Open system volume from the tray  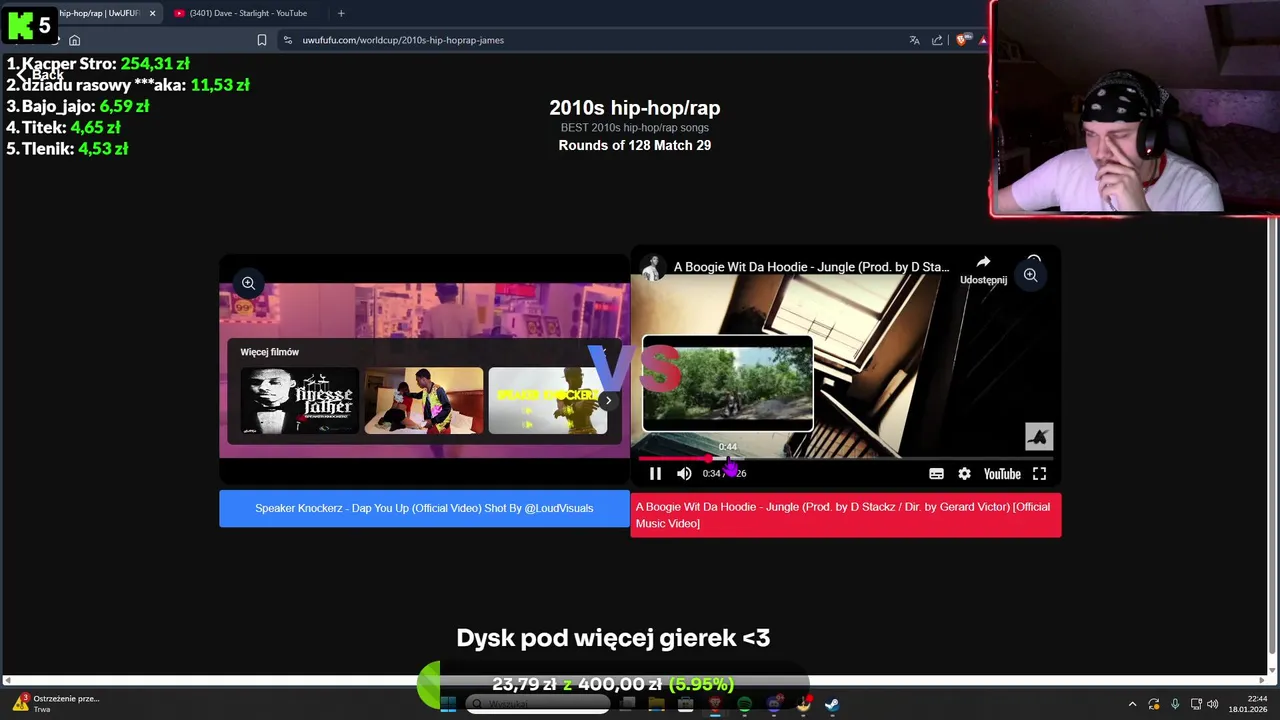(1212, 704)
